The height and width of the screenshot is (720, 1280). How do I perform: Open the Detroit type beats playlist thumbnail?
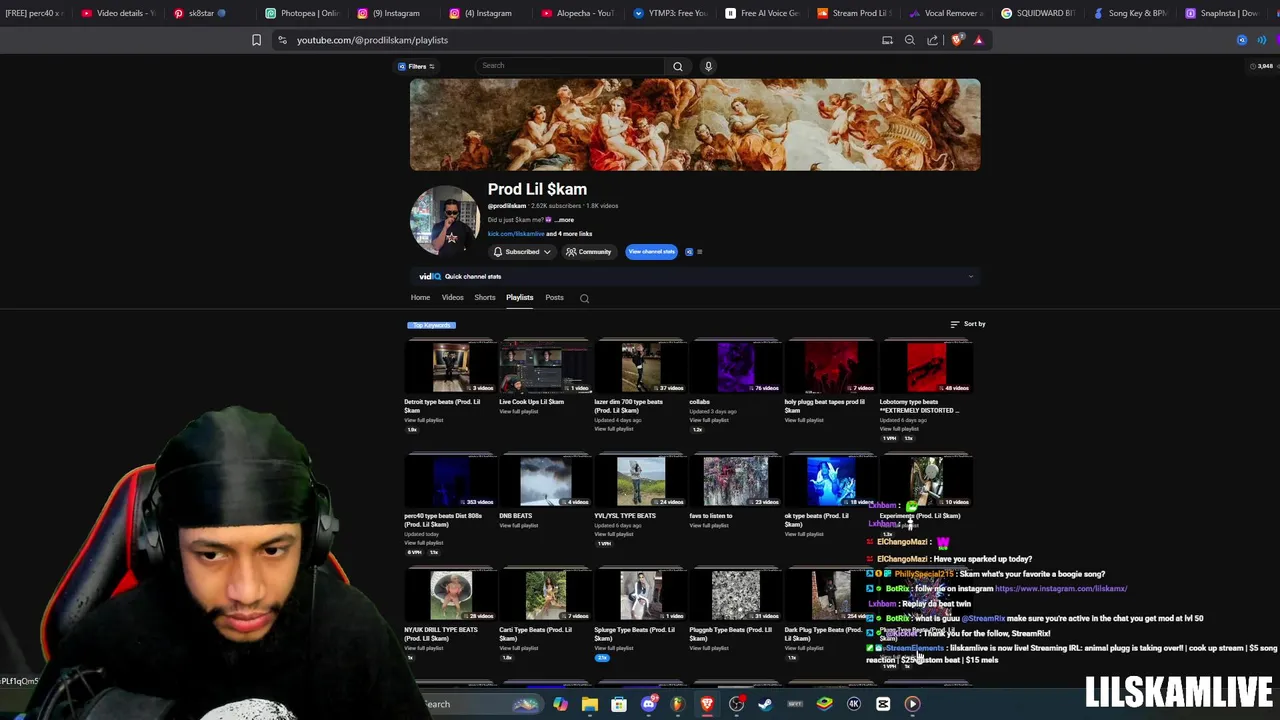pyautogui.click(x=450, y=368)
